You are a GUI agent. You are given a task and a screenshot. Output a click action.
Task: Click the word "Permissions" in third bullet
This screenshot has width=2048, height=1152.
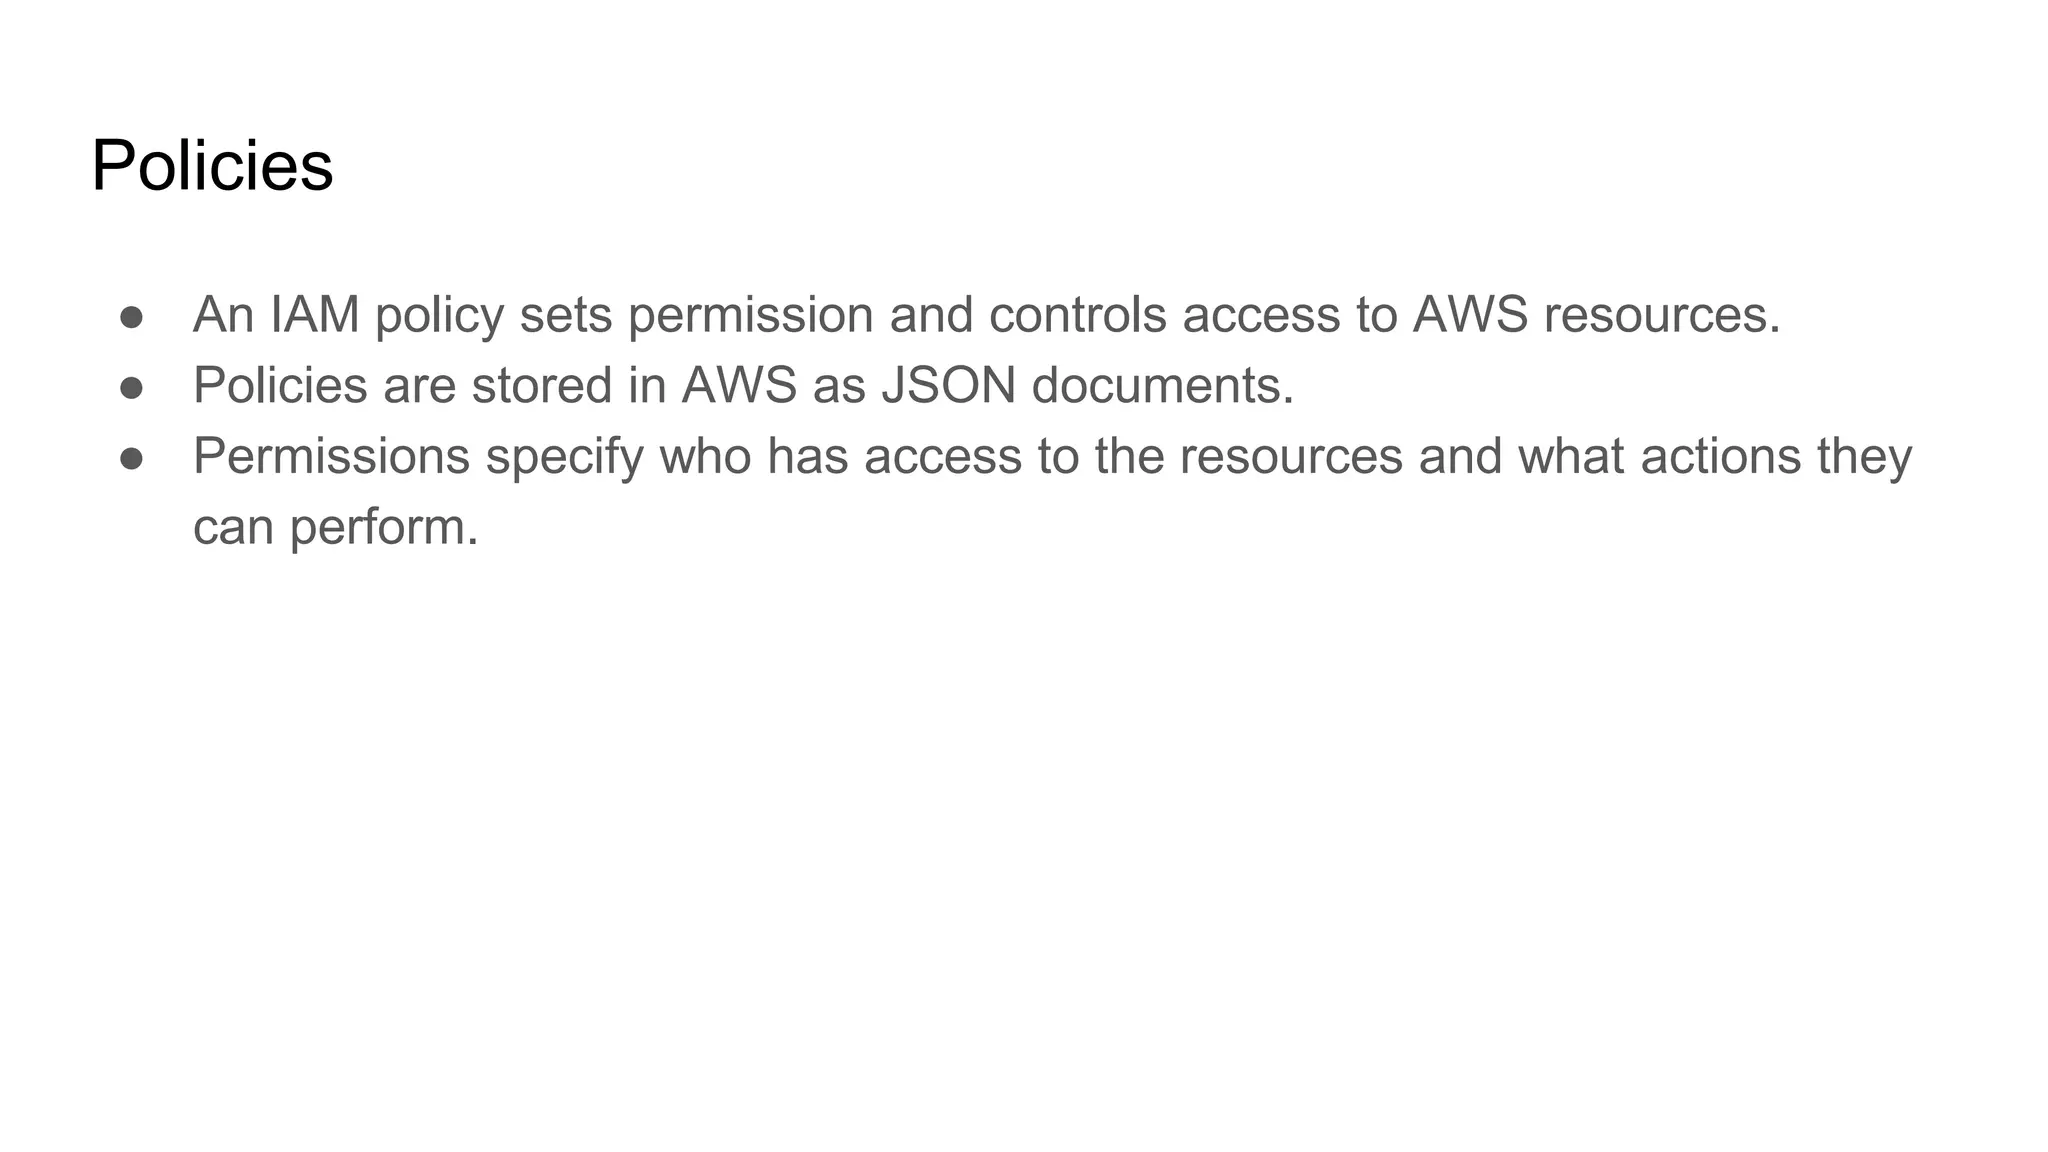(x=331, y=456)
